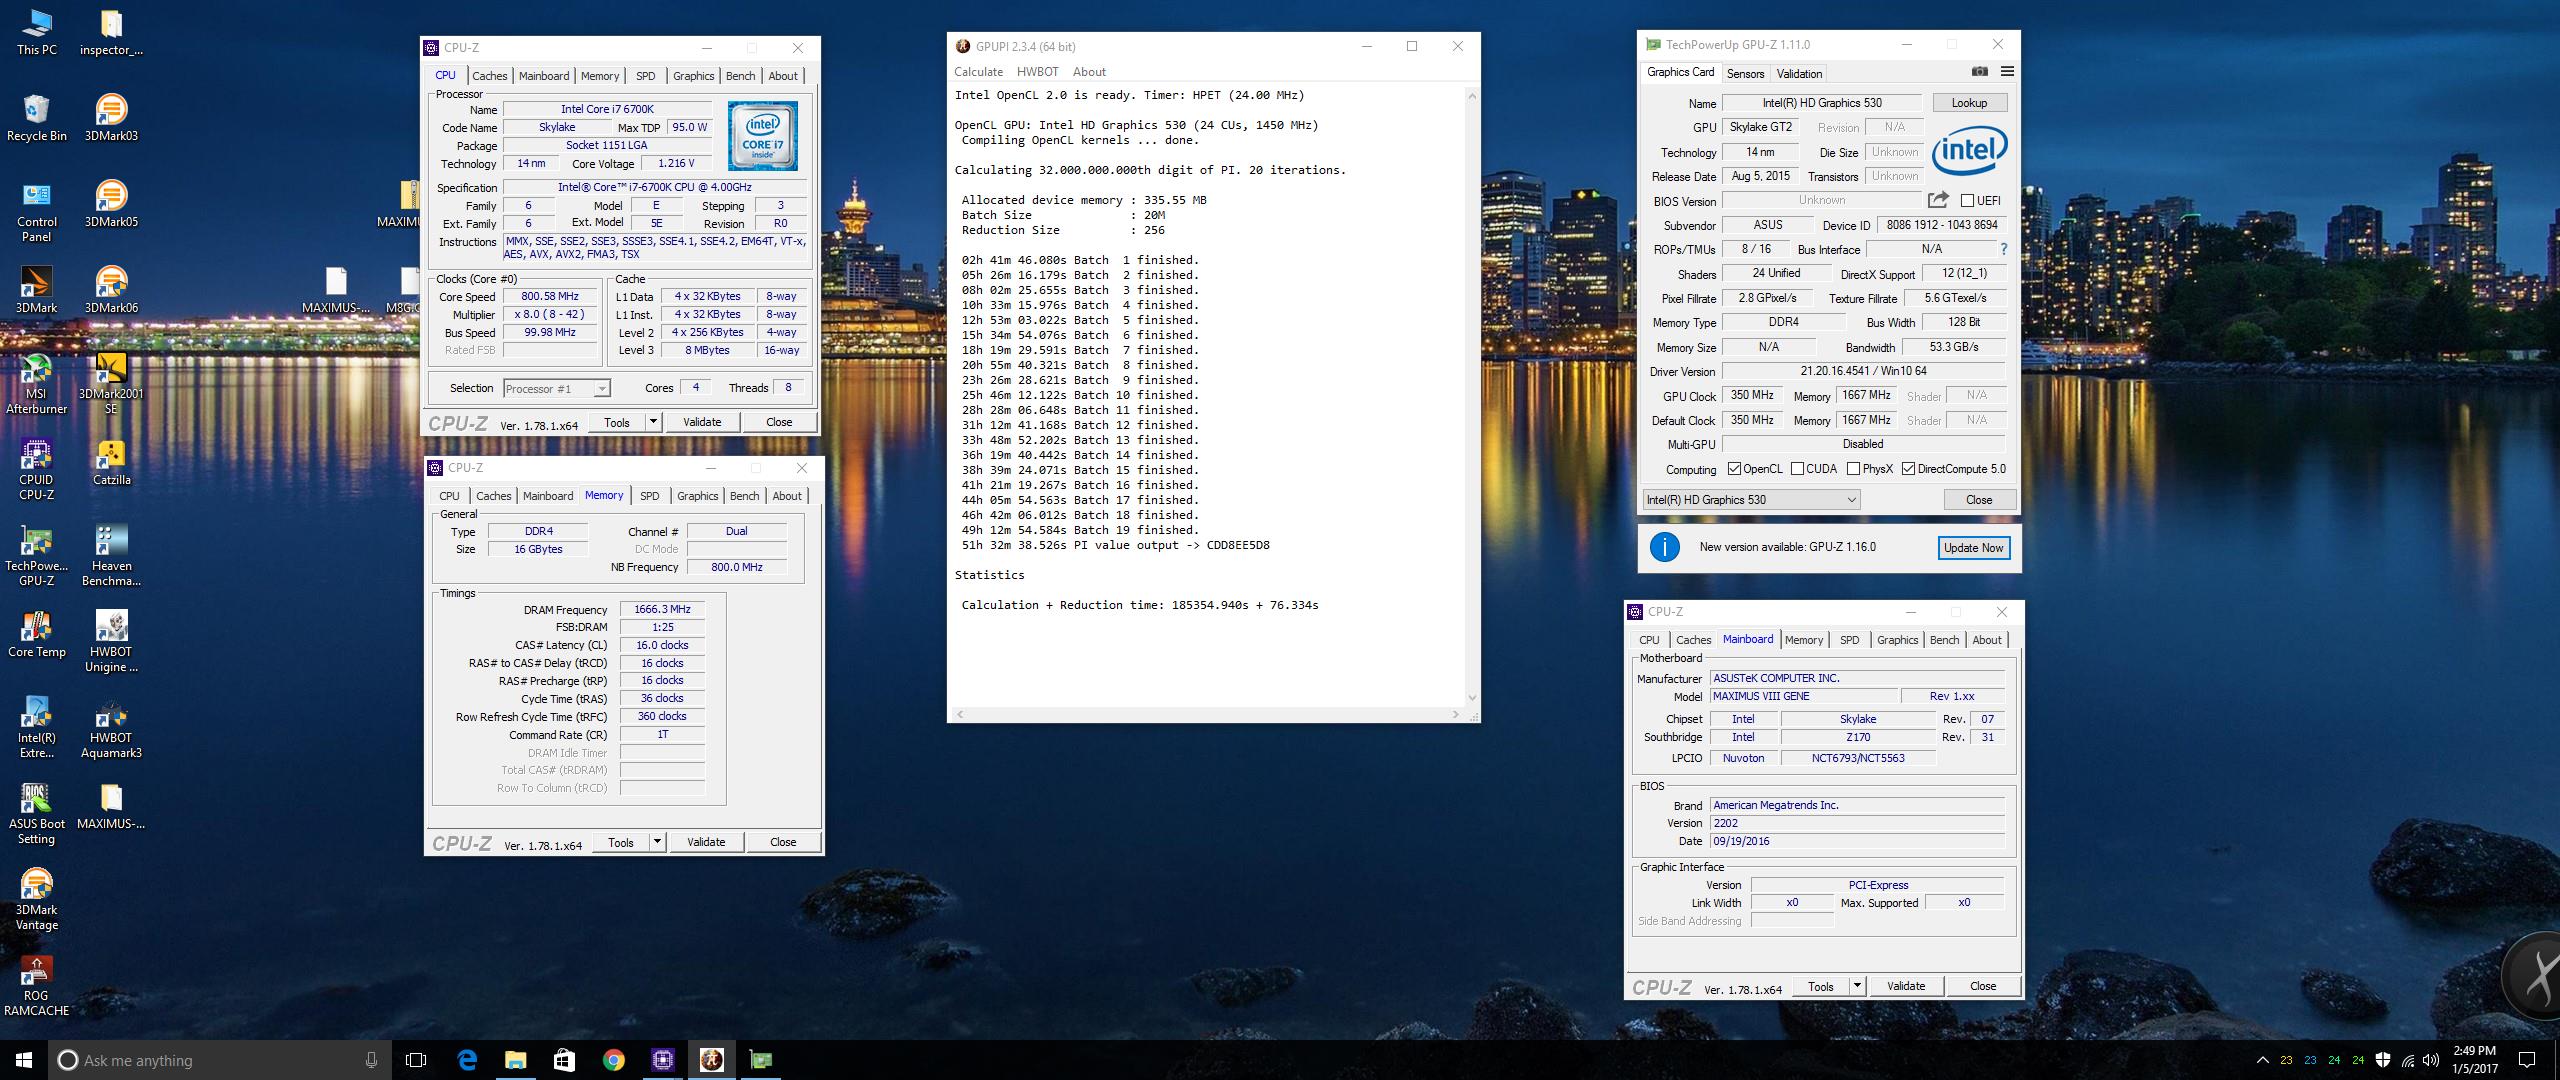Open the Recycle Bin desktop icon
The height and width of the screenshot is (1080, 2560).
coord(37,118)
